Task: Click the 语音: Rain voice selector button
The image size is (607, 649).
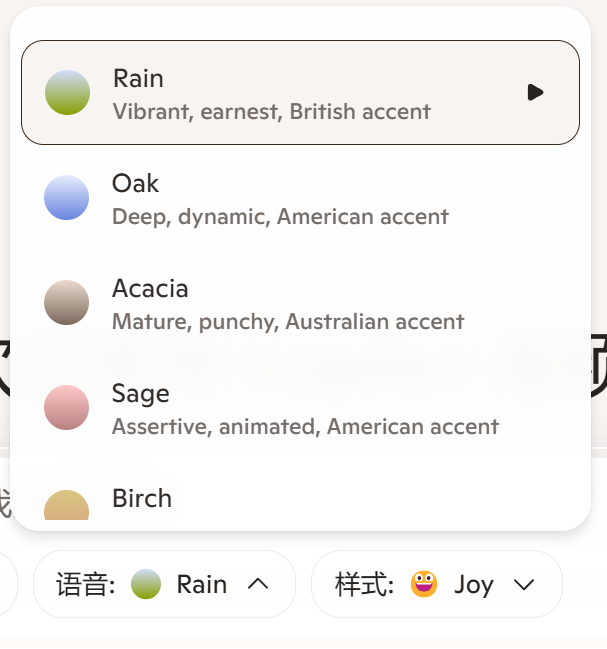Action: (164, 584)
